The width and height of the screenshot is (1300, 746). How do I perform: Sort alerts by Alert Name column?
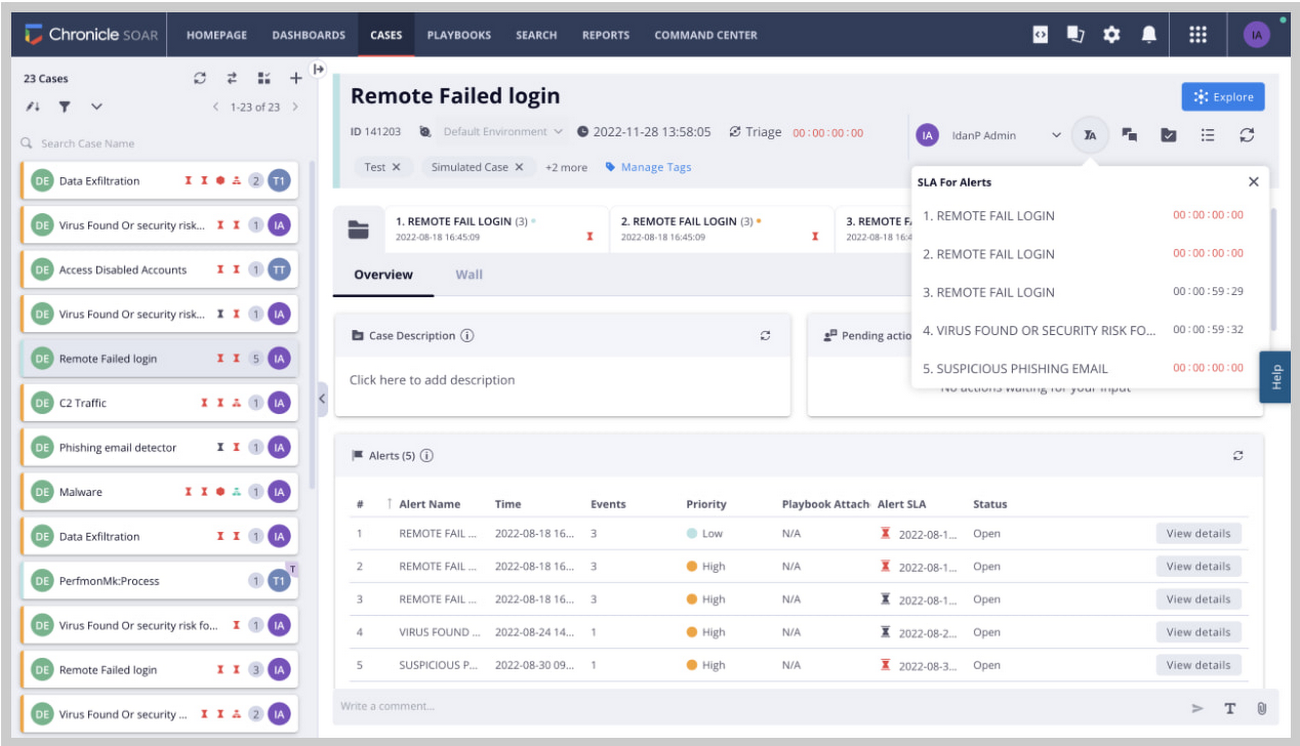[429, 504]
